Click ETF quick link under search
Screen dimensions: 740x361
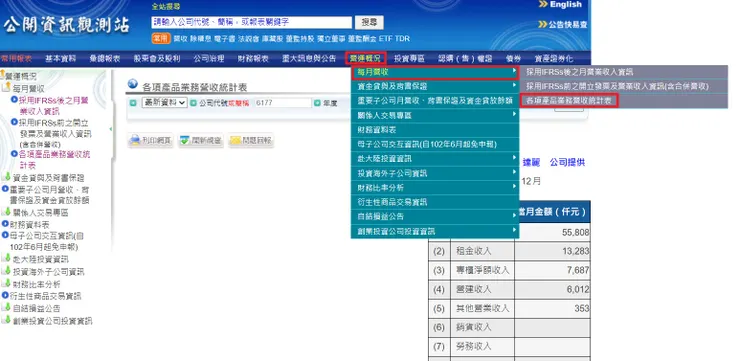pyautogui.click(x=386, y=39)
